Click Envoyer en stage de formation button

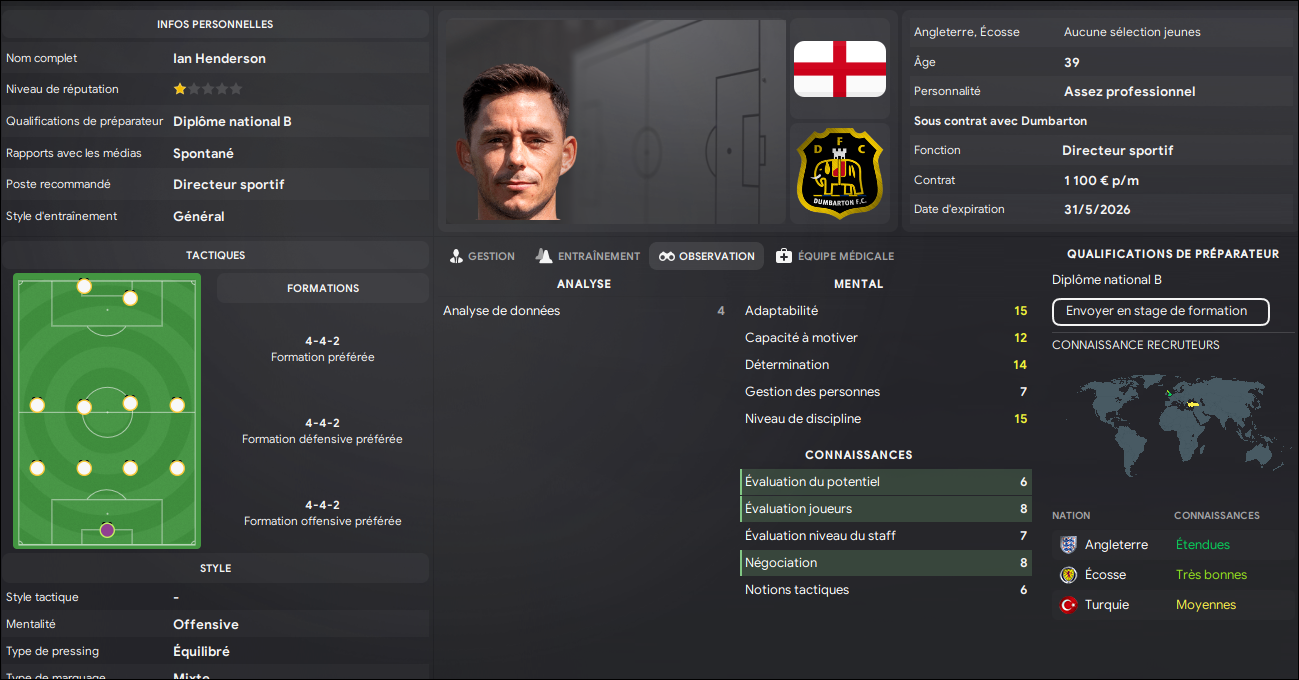[1161, 311]
